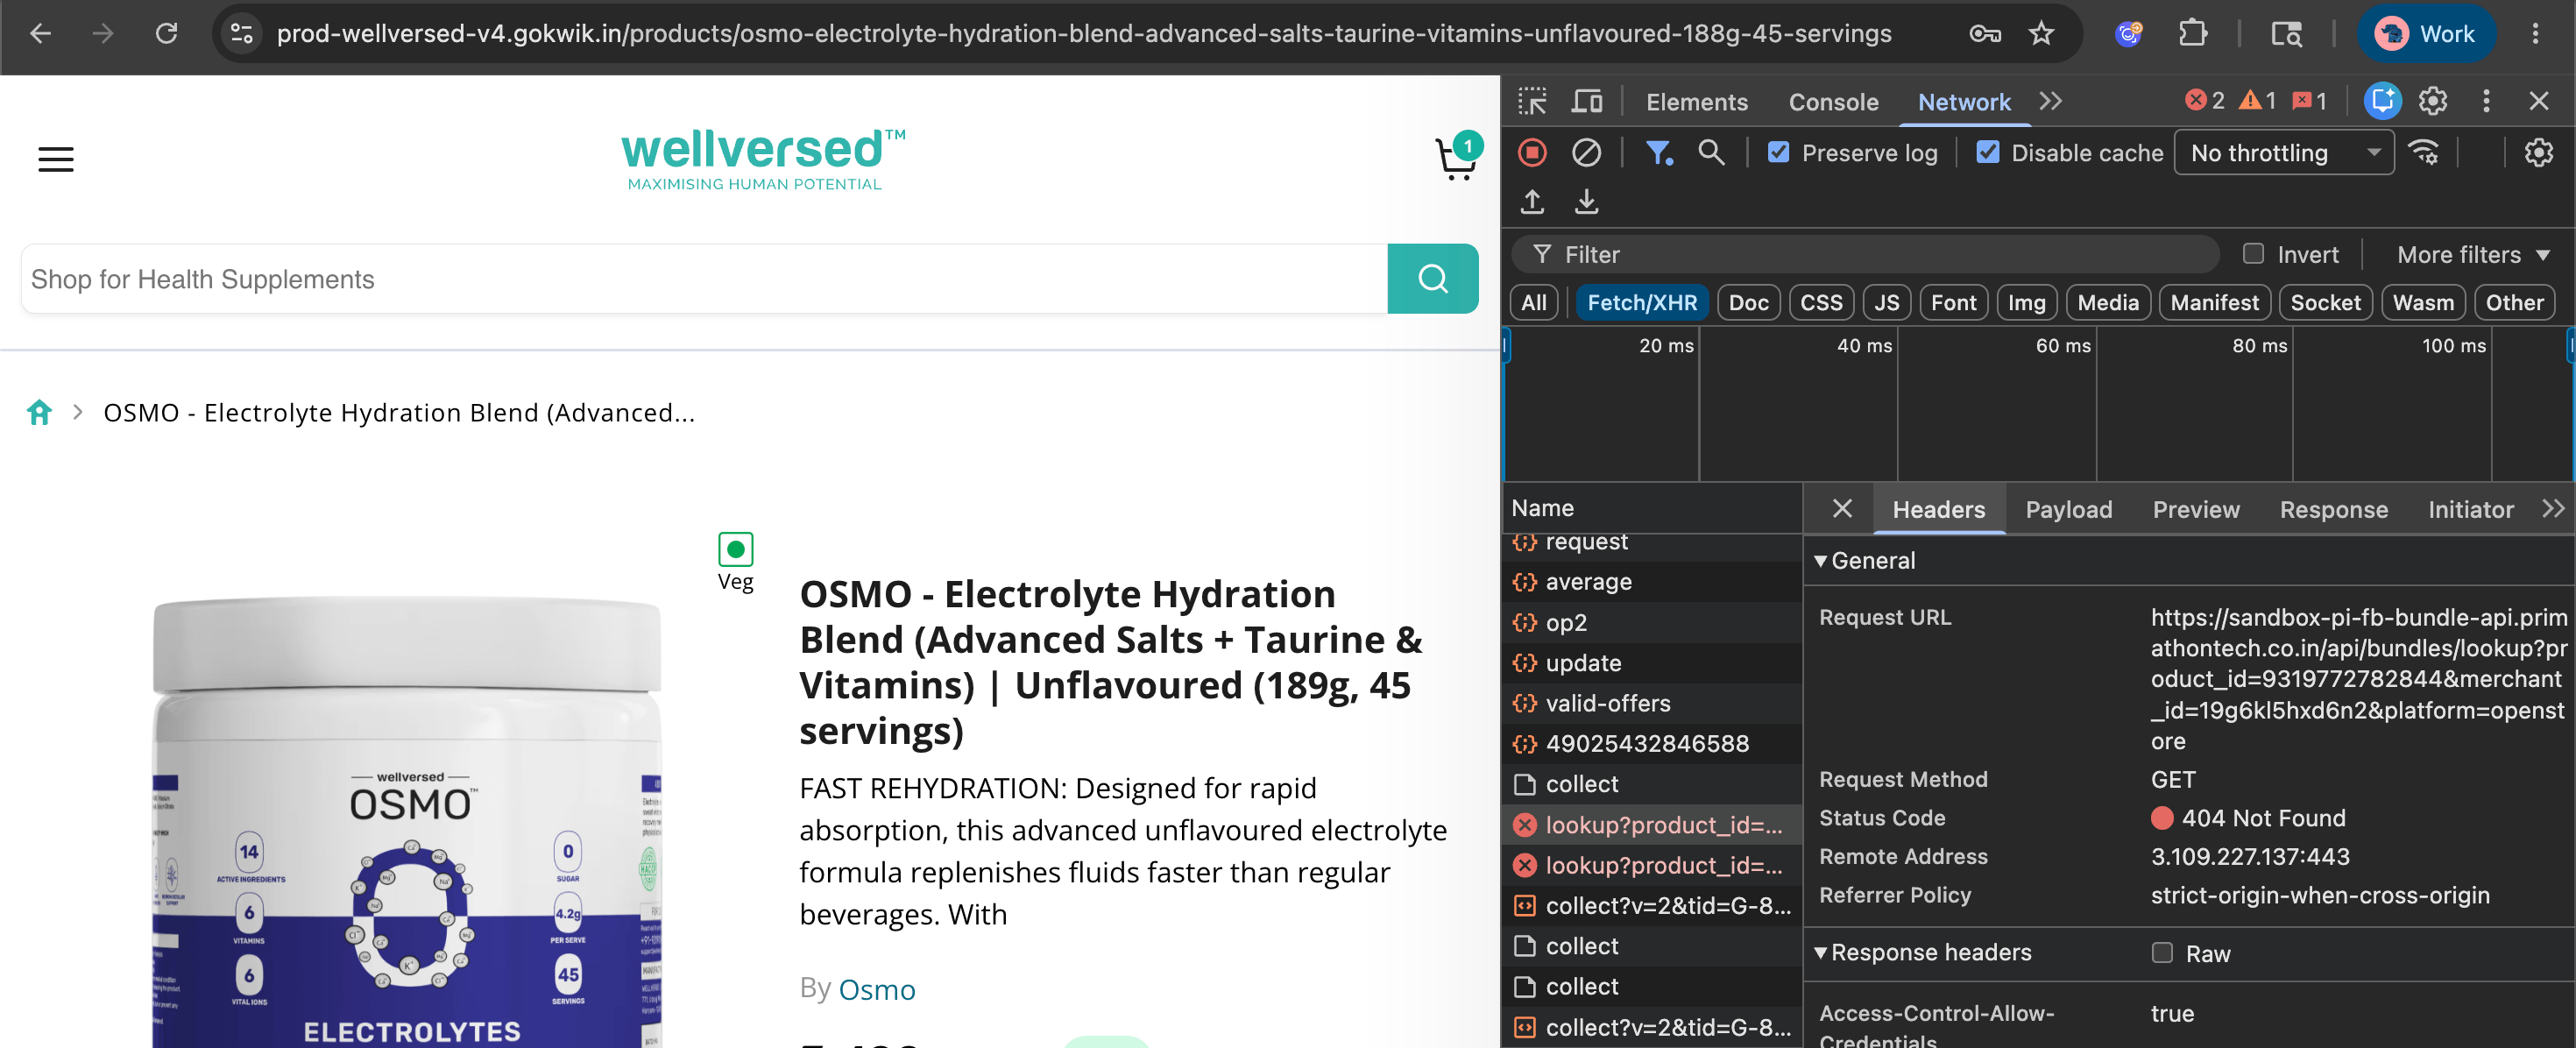Open the Extensions puzzle icon
The image size is (2576, 1048).
[2192, 34]
